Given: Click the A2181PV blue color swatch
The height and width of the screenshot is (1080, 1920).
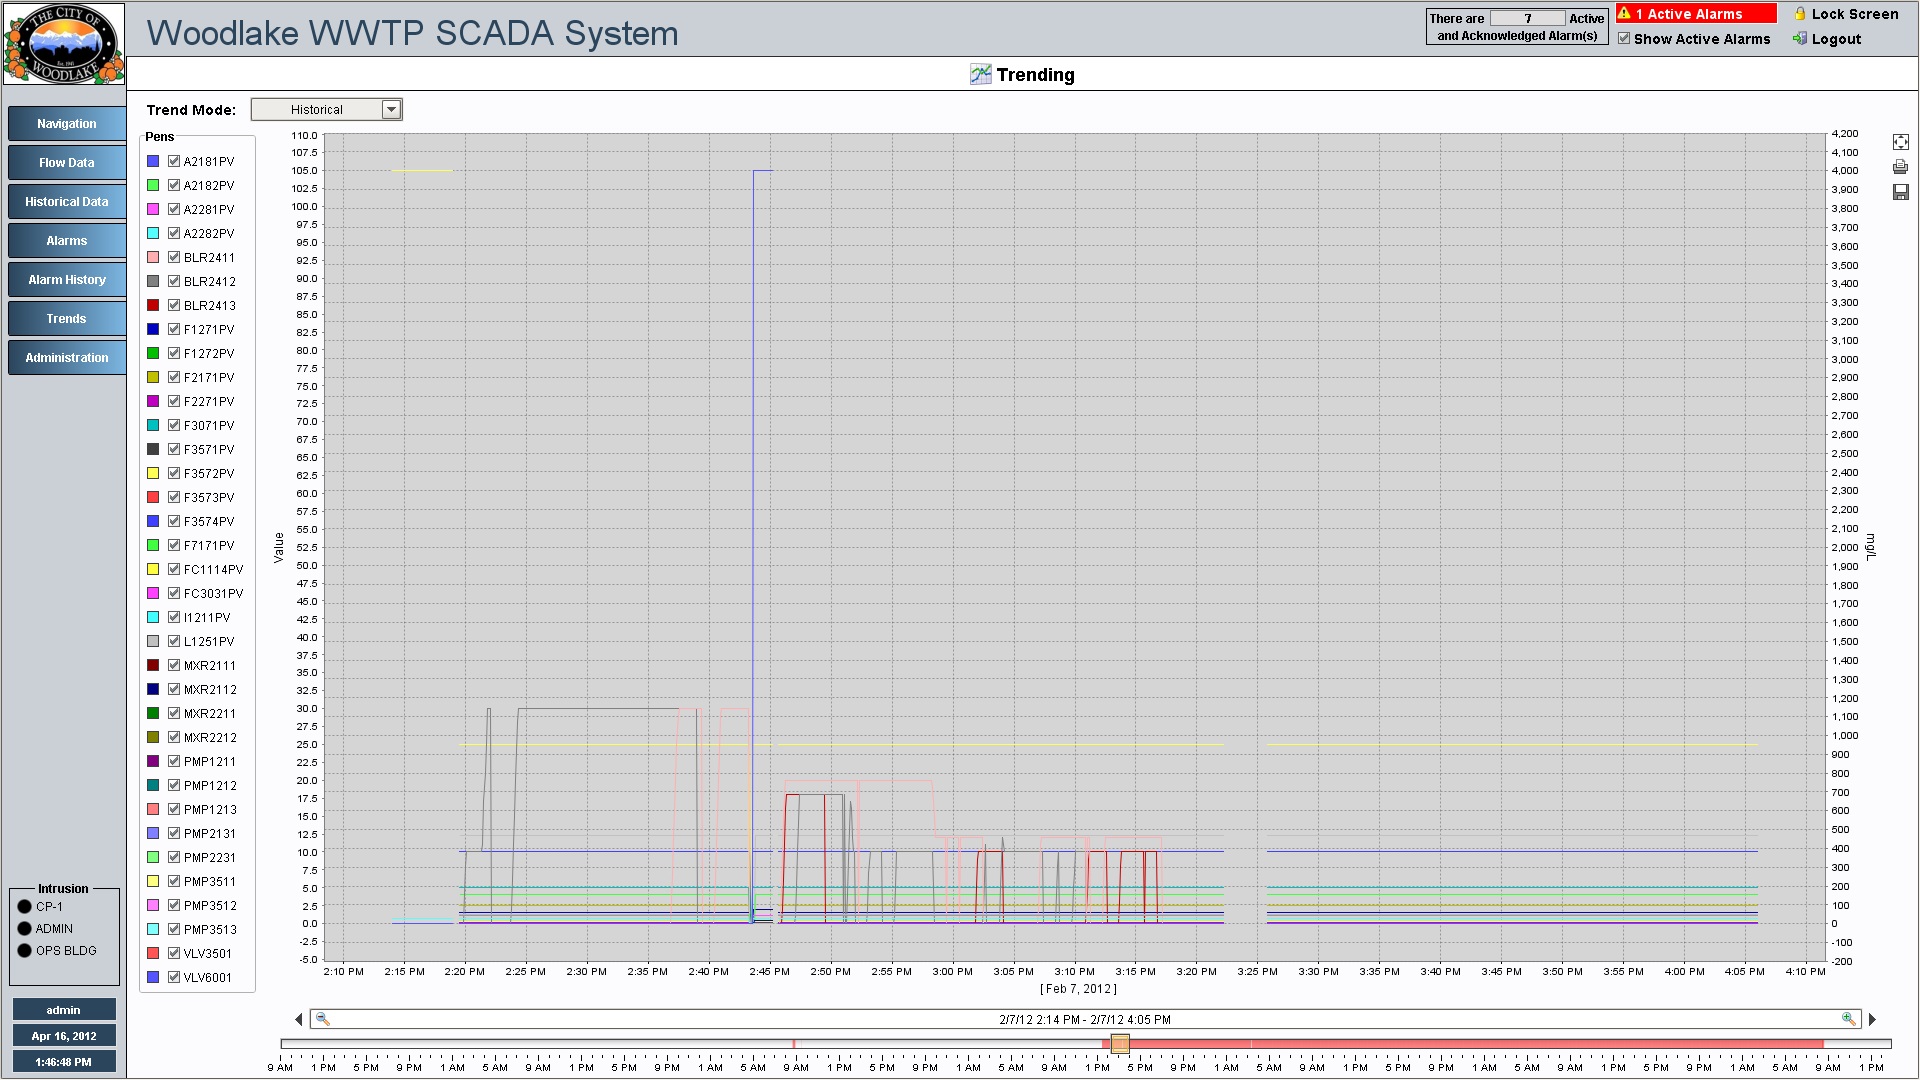Looking at the screenshot, I should pos(153,161).
